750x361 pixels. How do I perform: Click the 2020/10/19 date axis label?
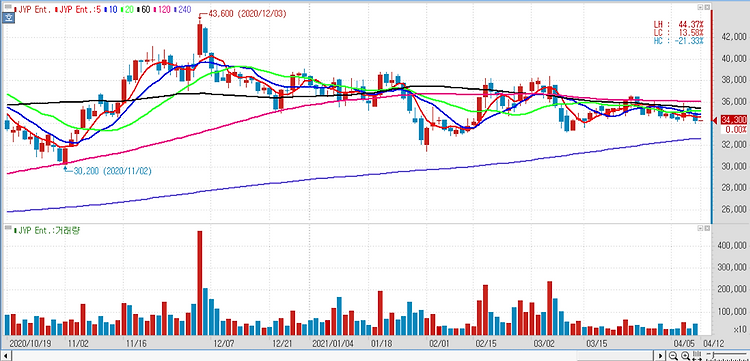[31, 343]
